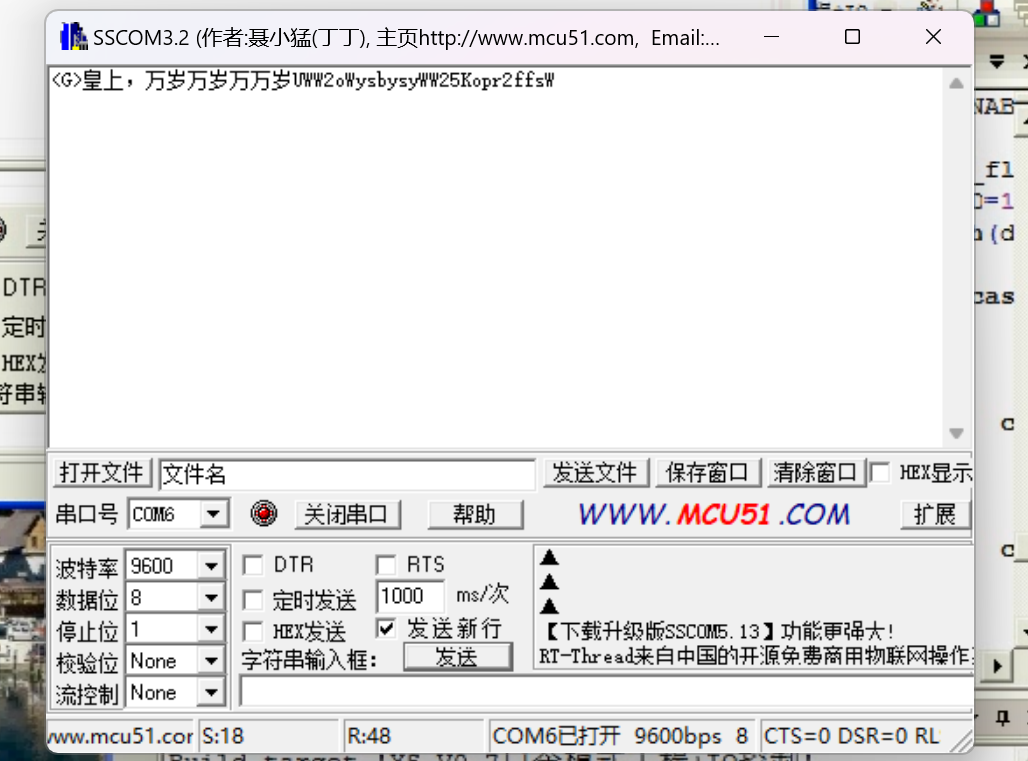Maximize the SSCOM3.2 window
1028x761 pixels.
pyautogui.click(x=852, y=37)
